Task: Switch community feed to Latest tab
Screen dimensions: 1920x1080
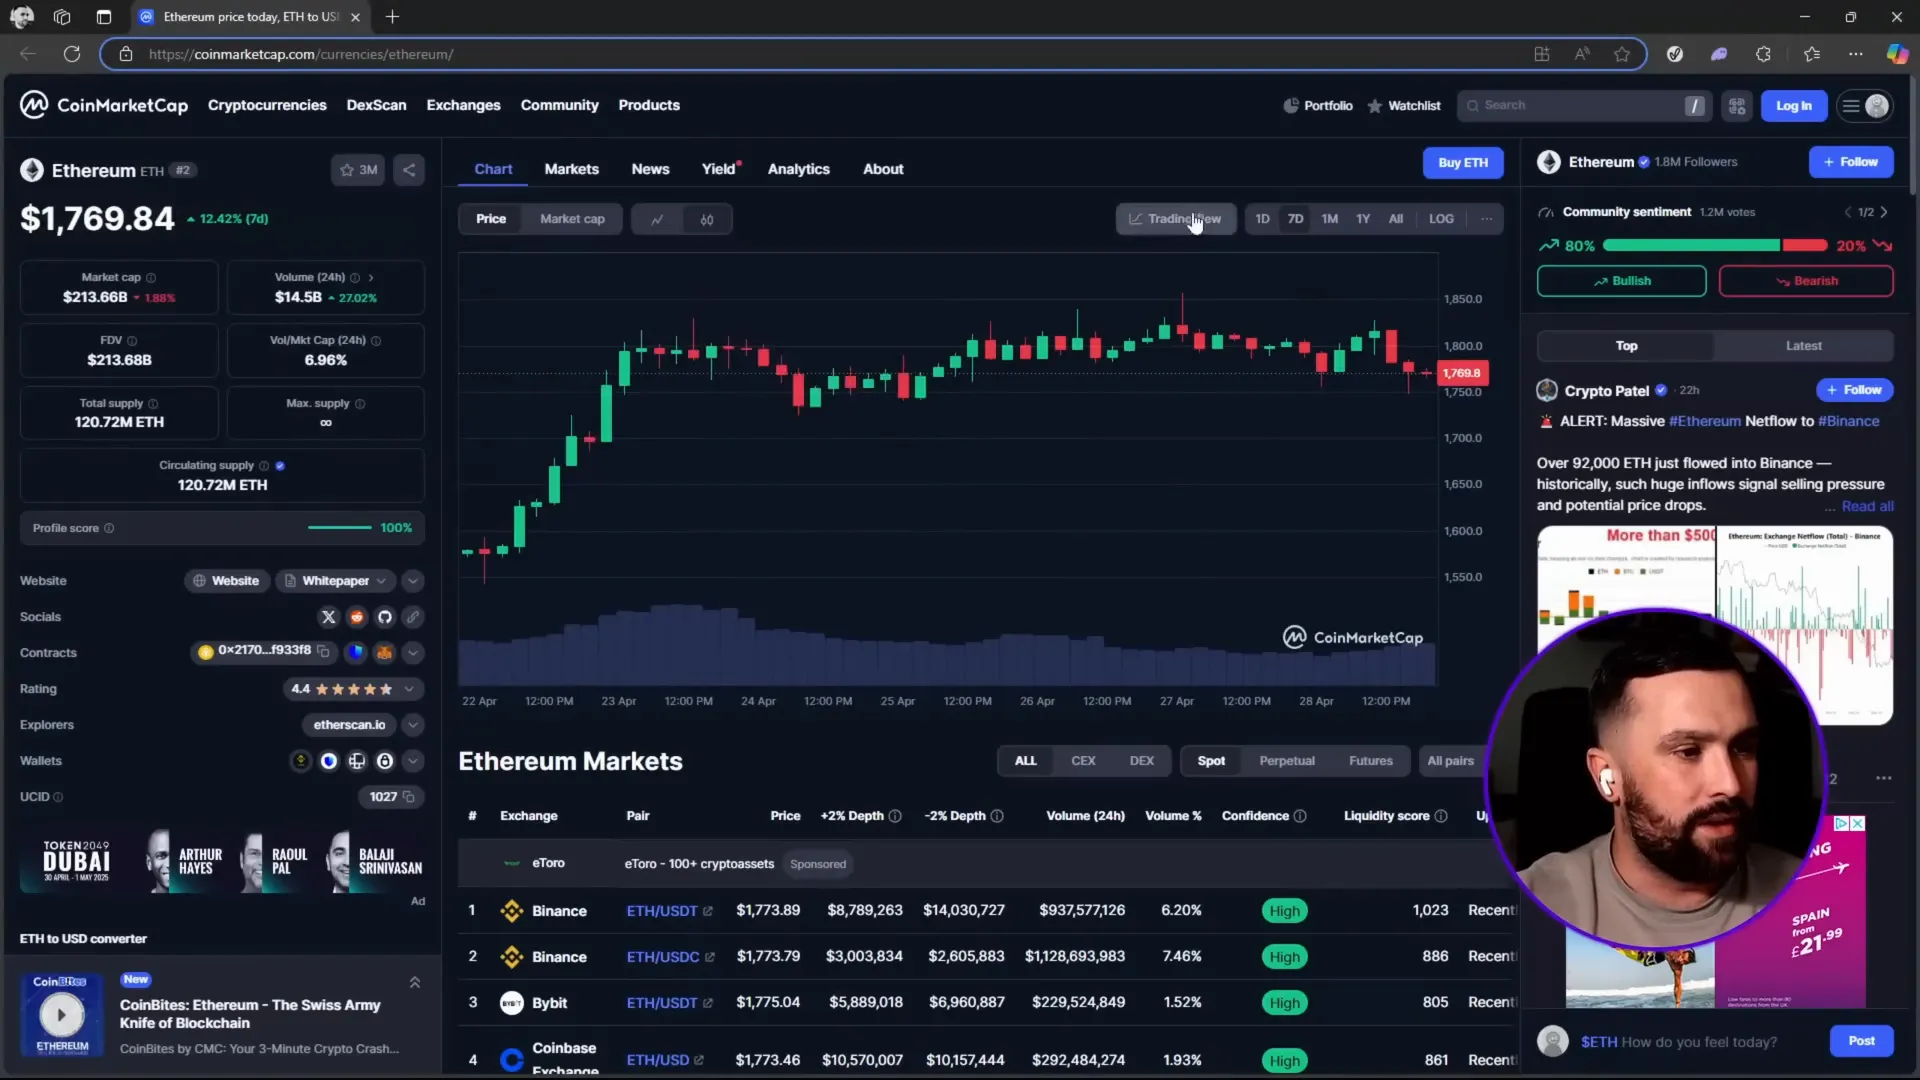Action: point(1803,346)
